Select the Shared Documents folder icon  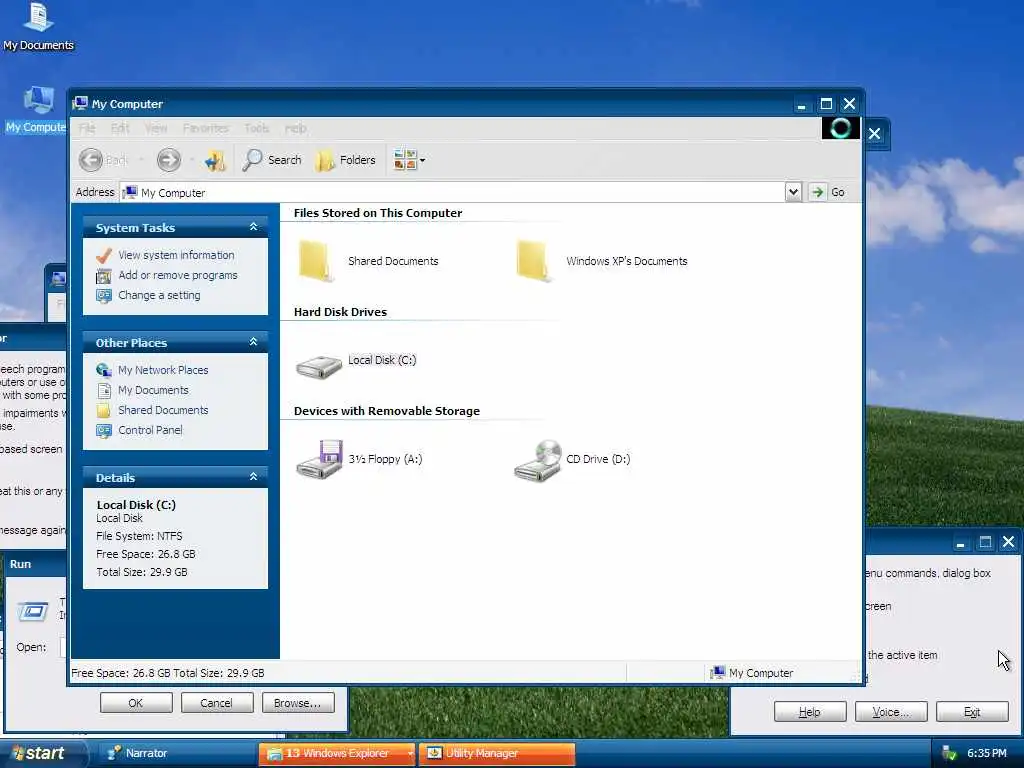[x=317, y=261]
